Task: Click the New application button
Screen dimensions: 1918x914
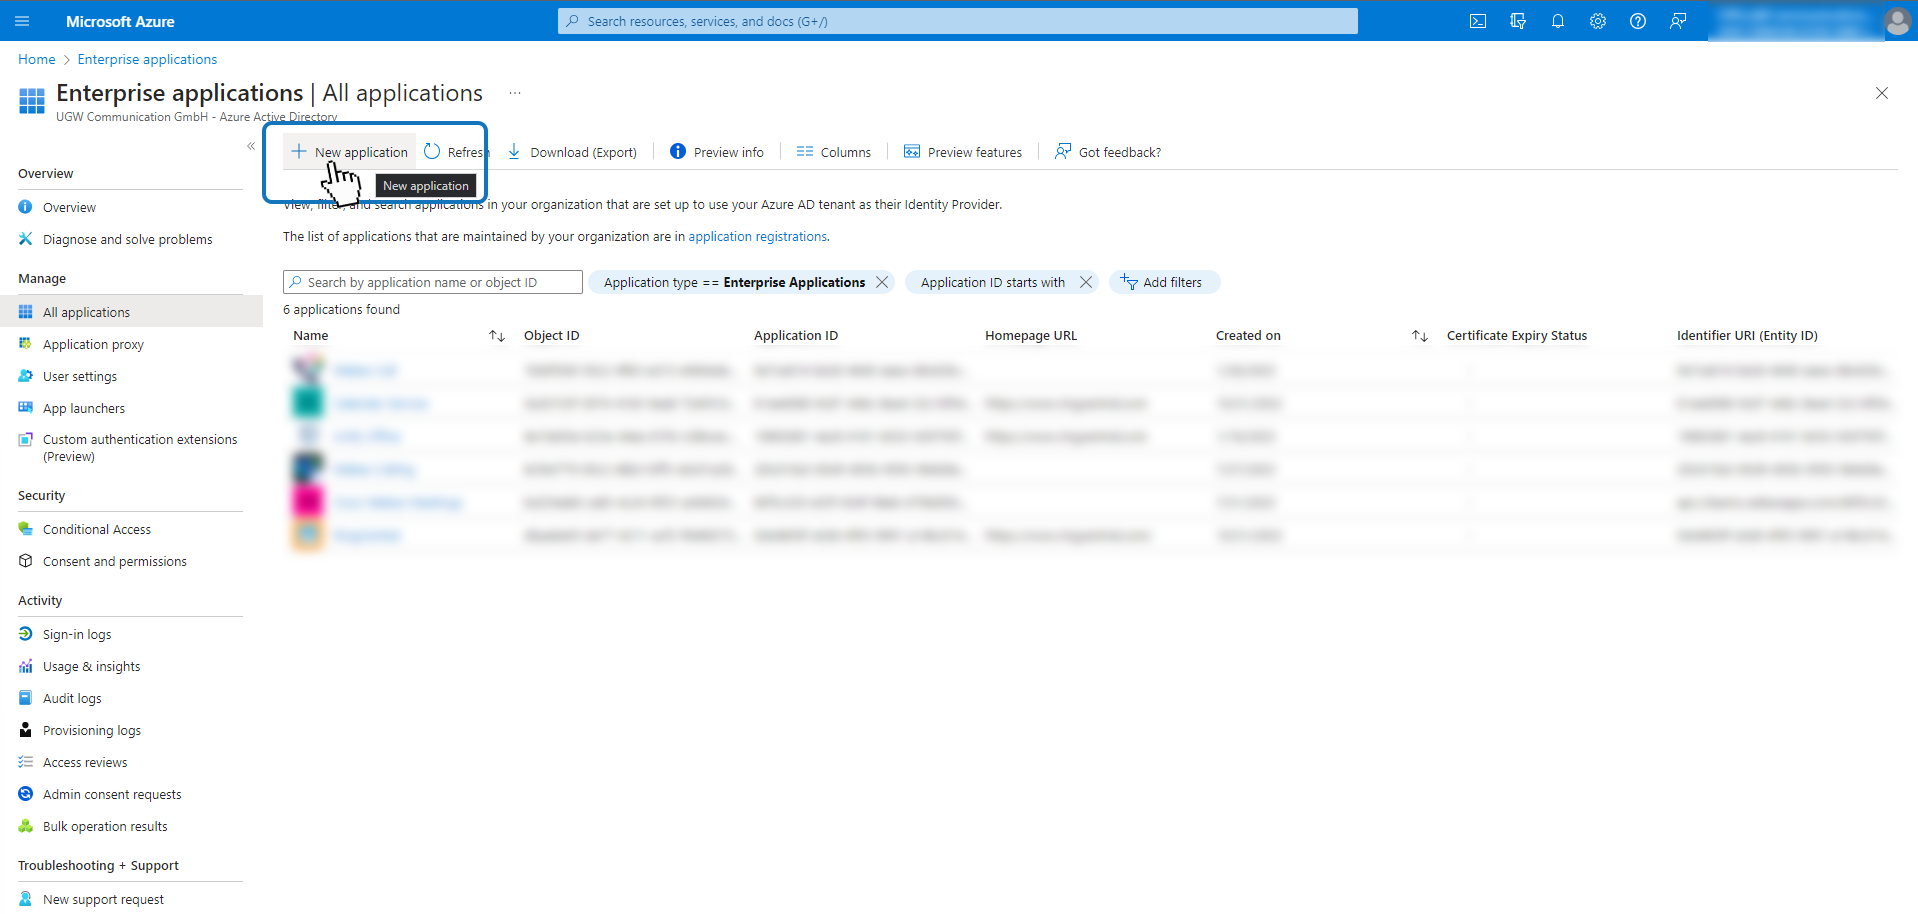Action: [x=350, y=152]
